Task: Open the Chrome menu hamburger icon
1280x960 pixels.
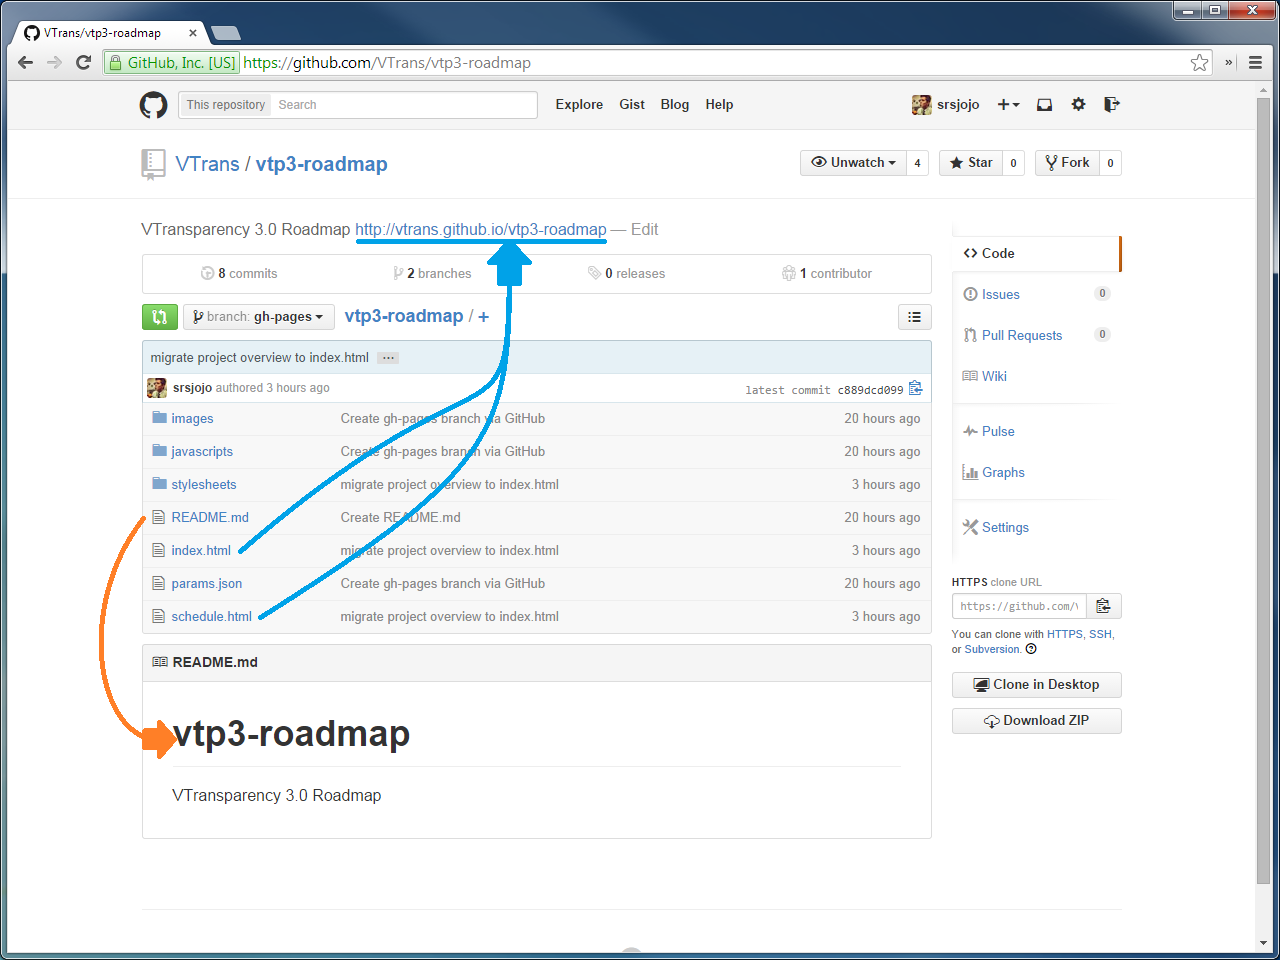Action: pos(1256,62)
